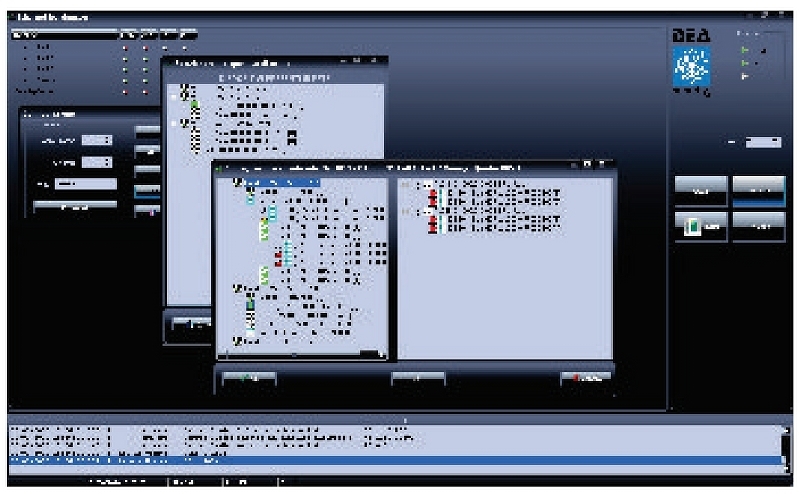Image resolution: width=800 pixels, height=494 pixels.
Task: Collapse the highlighted root node in the front tree
Action: click(236, 183)
